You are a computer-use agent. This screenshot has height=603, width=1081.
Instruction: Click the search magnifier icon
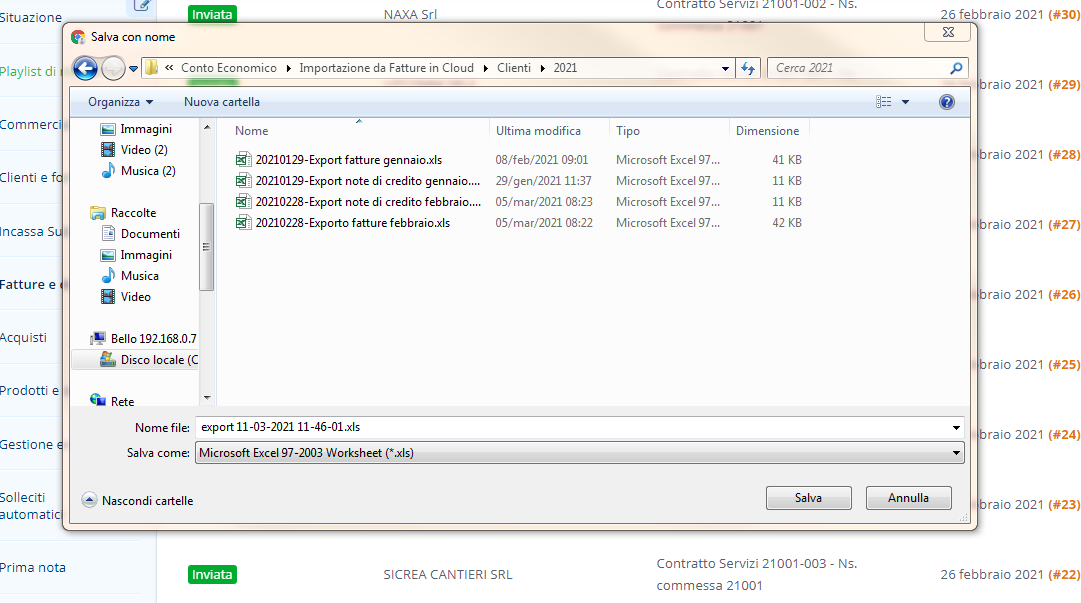click(x=956, y=68)
